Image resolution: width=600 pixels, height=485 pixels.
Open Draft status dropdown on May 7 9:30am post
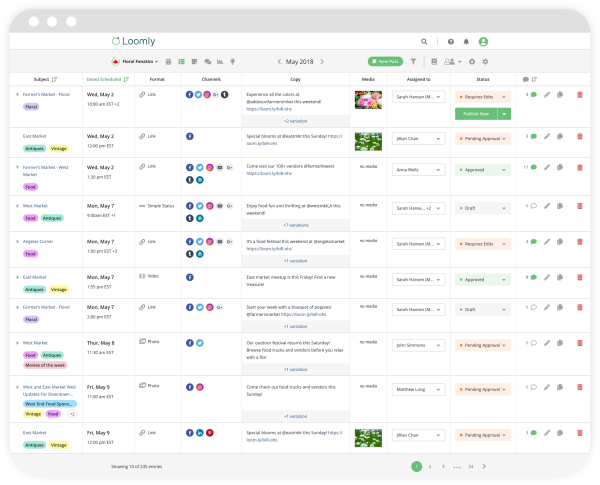click(x=483, y=208)
